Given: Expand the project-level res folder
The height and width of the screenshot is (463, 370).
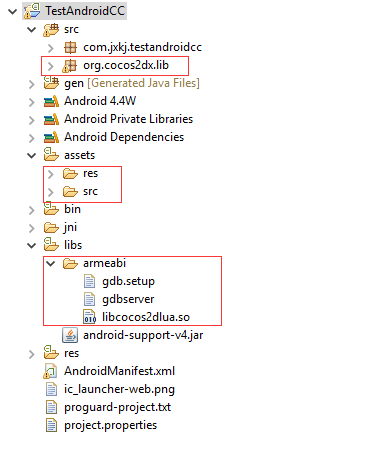Looking at the screenshot, I should (32, 354).
